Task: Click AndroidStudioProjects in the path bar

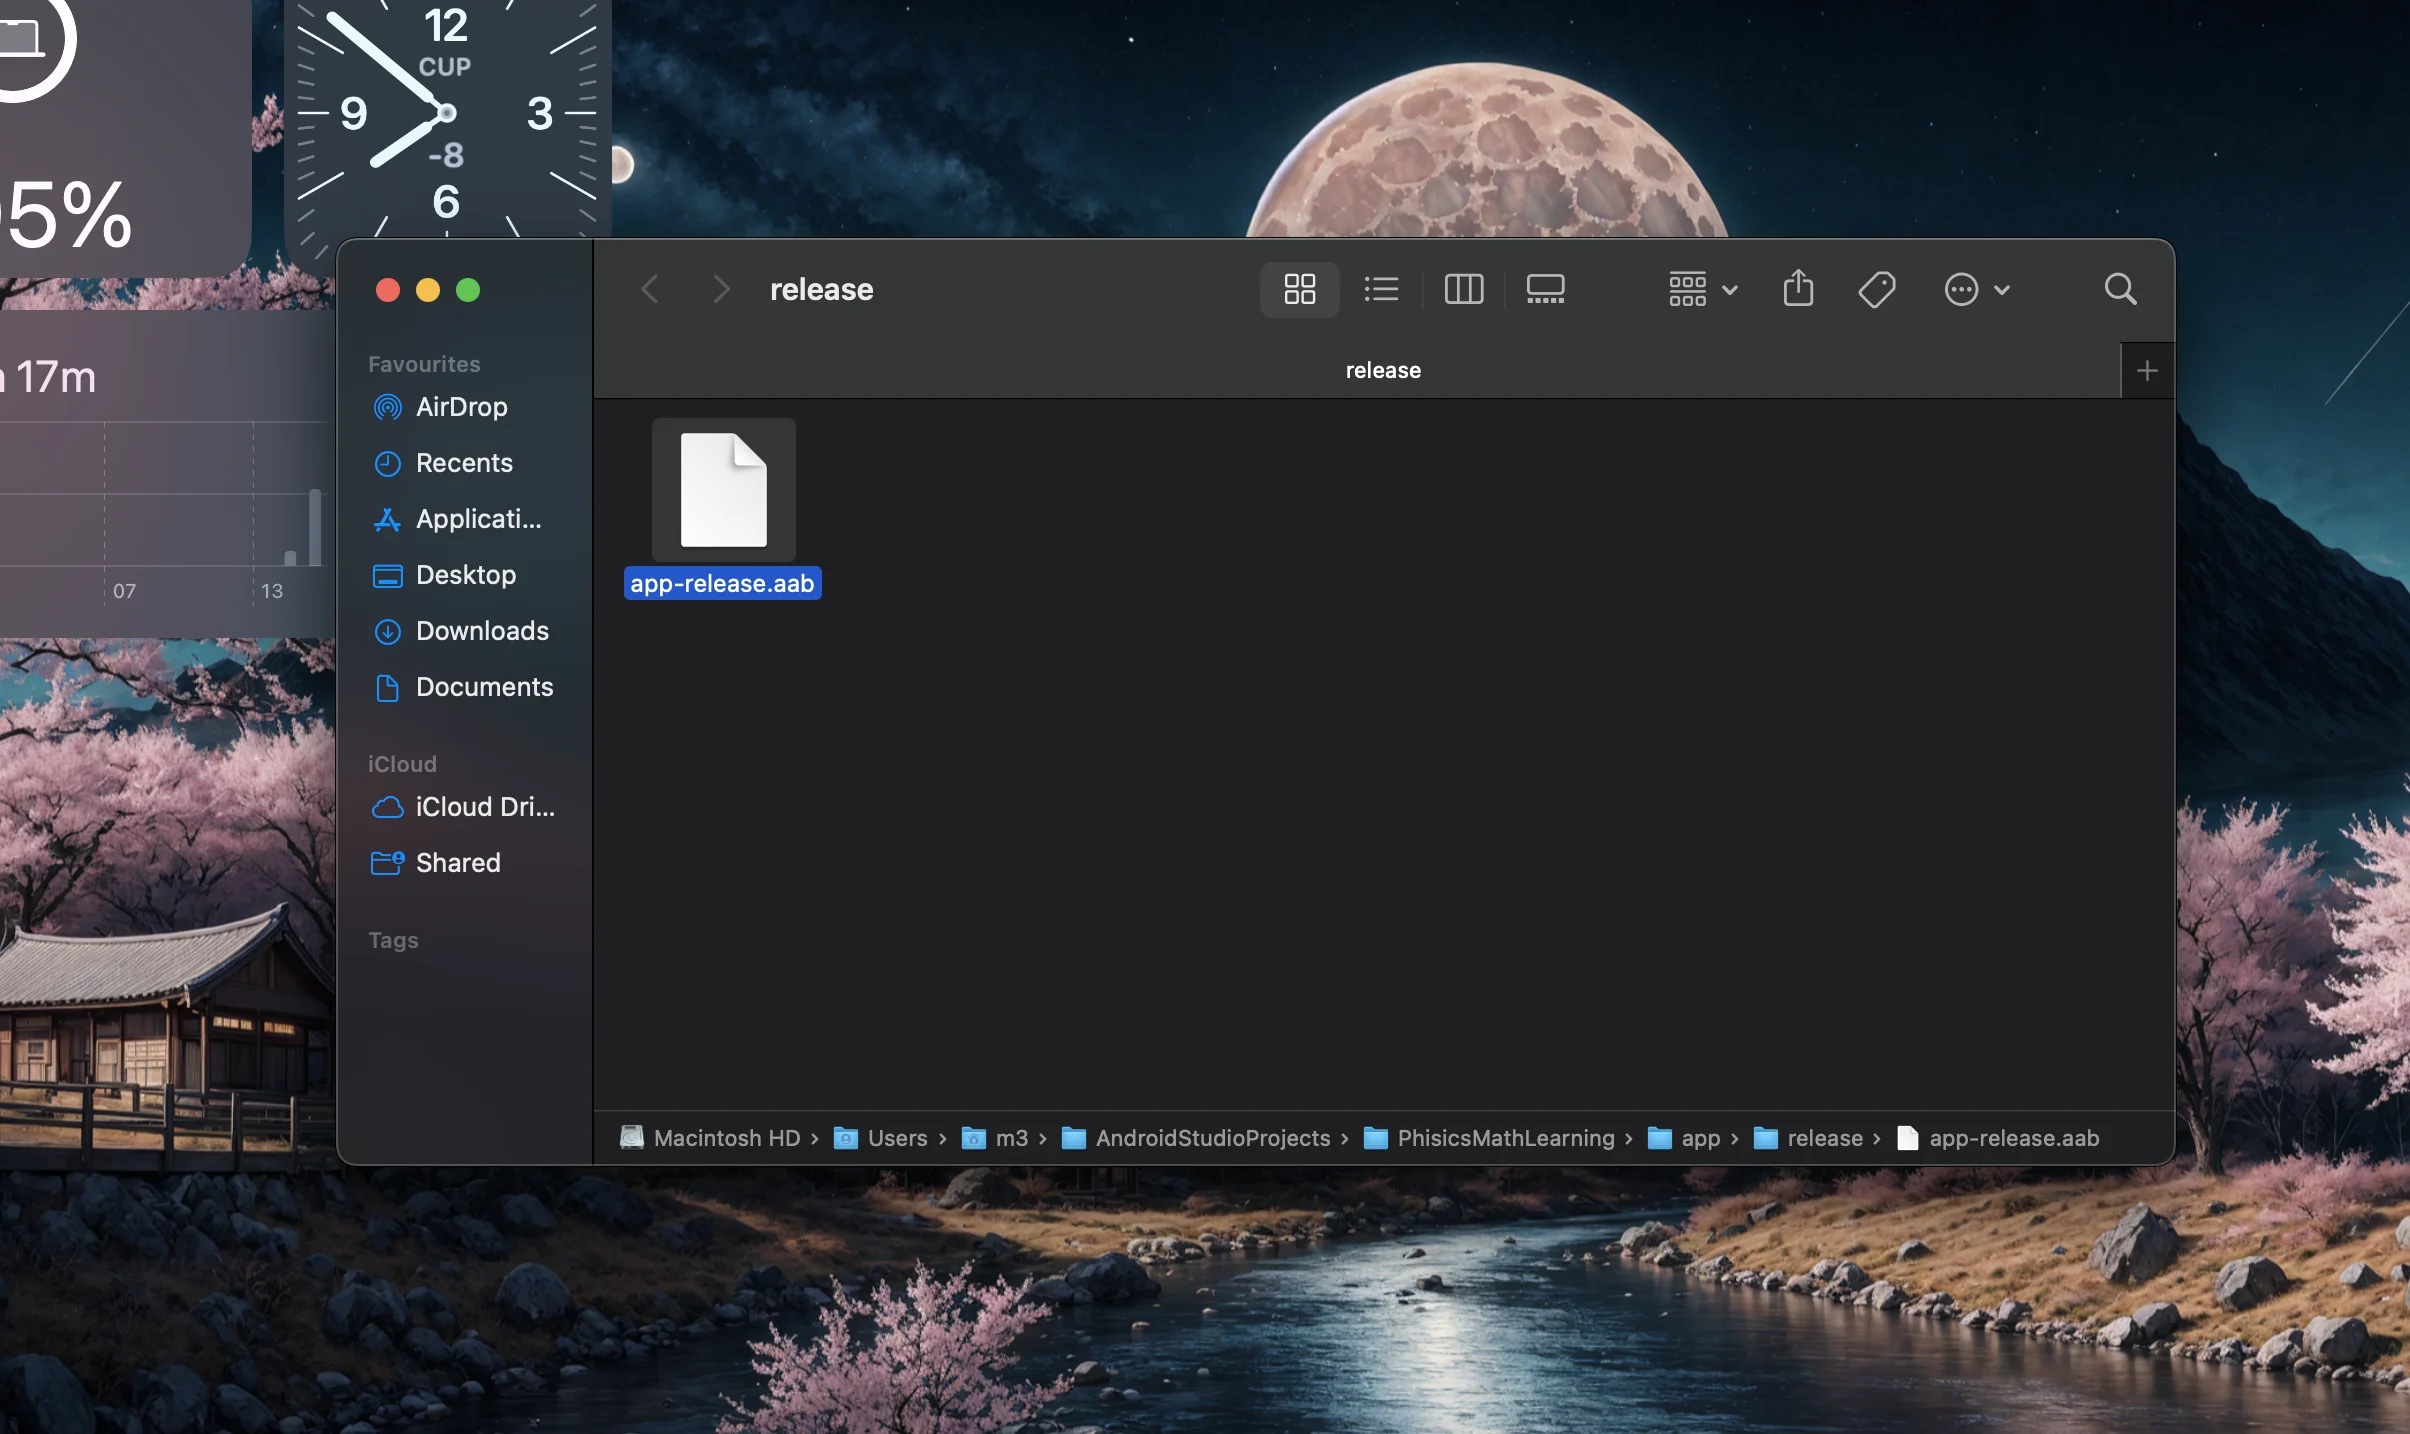Action: pos(1196,1138)
